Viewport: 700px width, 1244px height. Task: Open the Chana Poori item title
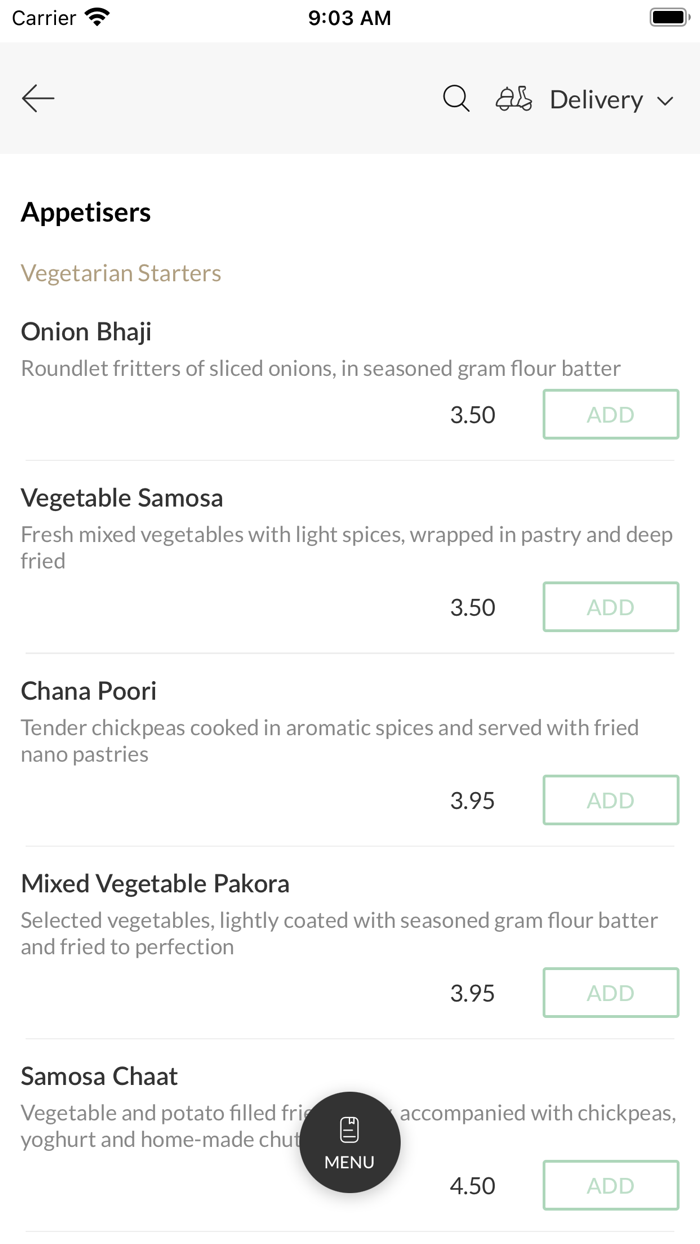(89, 691)
